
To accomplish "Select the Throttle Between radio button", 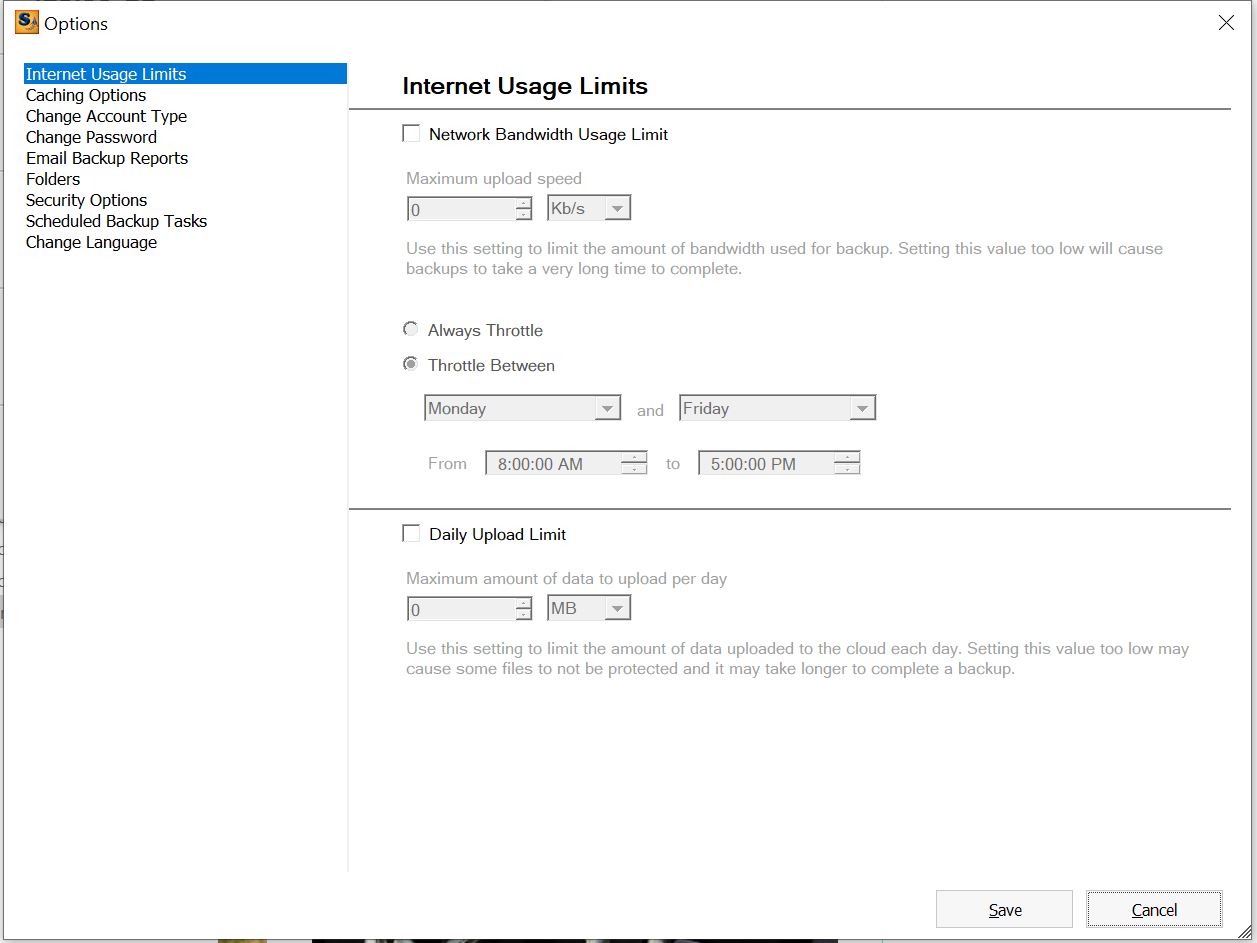I will point(411,365).
